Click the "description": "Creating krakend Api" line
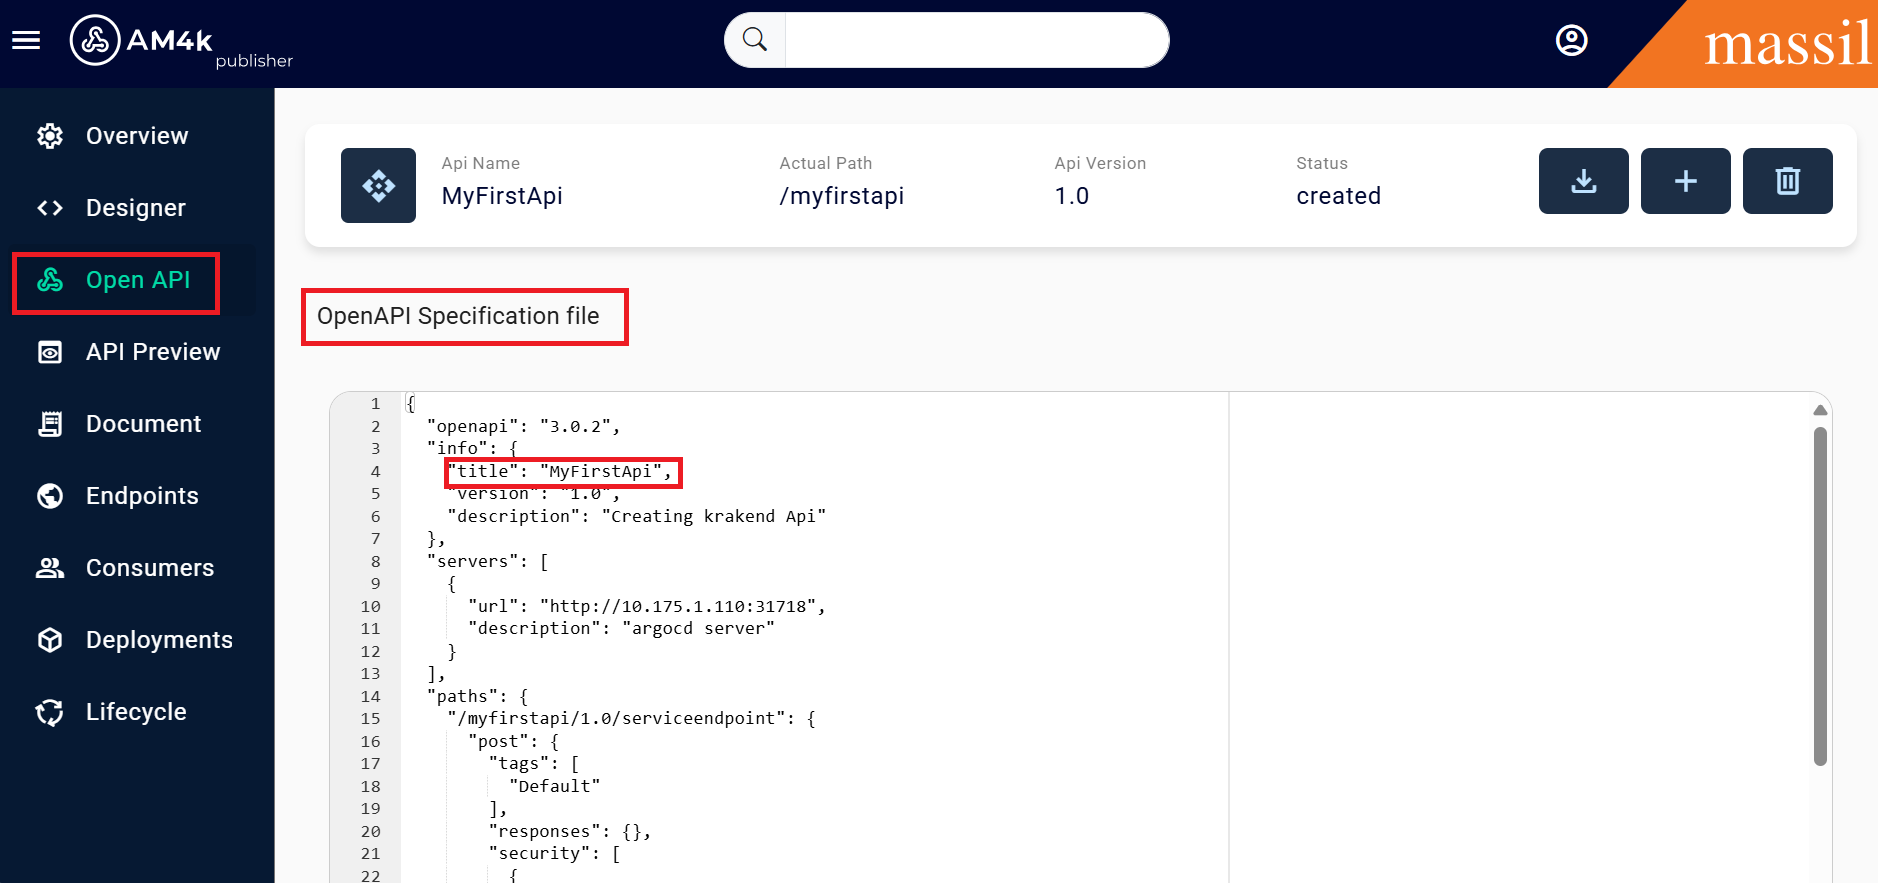 637,516
